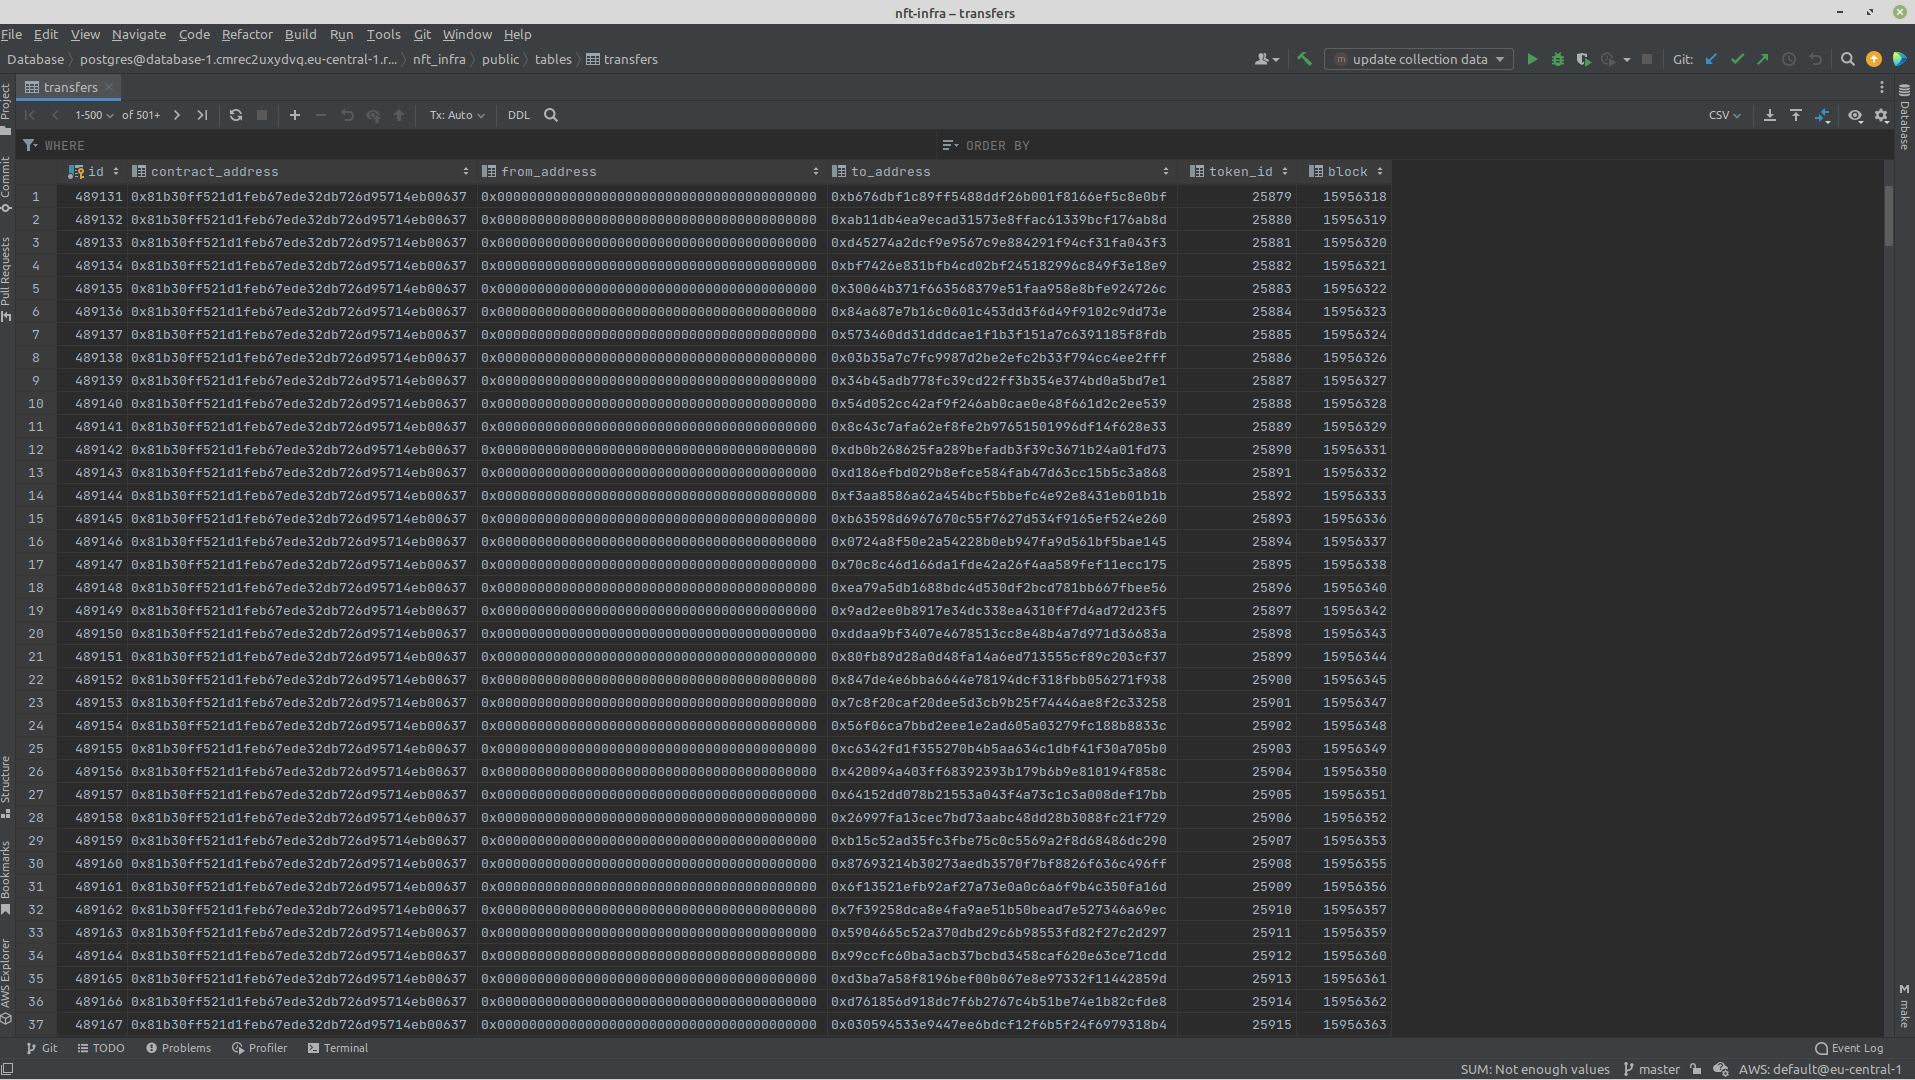Click Git Push green arrow

[1763, 60]
